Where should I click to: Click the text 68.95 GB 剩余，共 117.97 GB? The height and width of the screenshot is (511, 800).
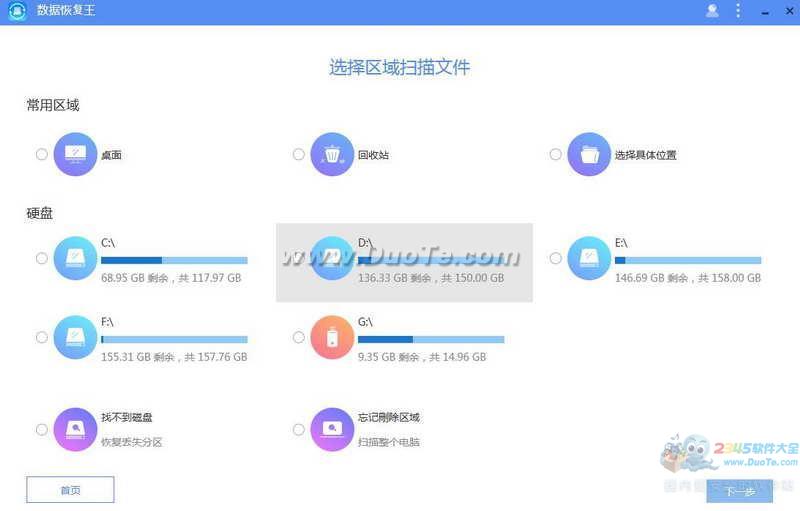(171, 278)
